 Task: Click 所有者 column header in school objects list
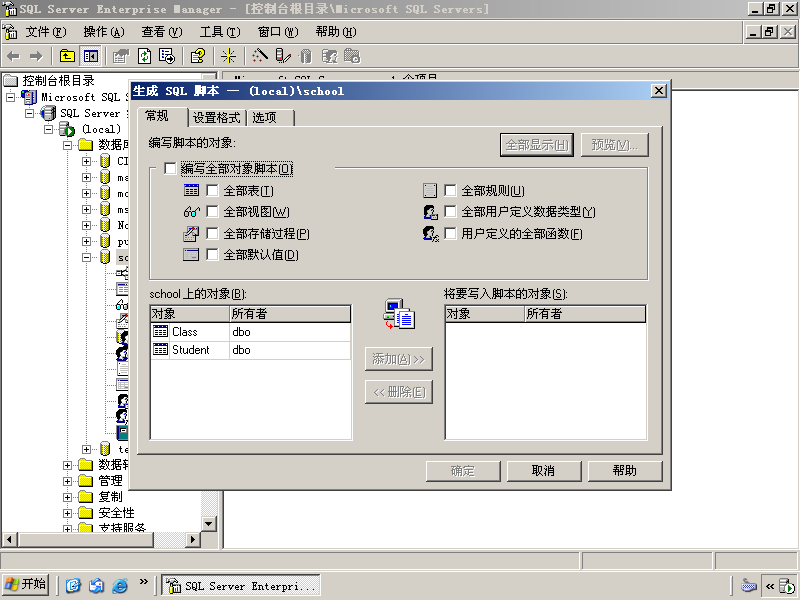click(x=290, y=314)
